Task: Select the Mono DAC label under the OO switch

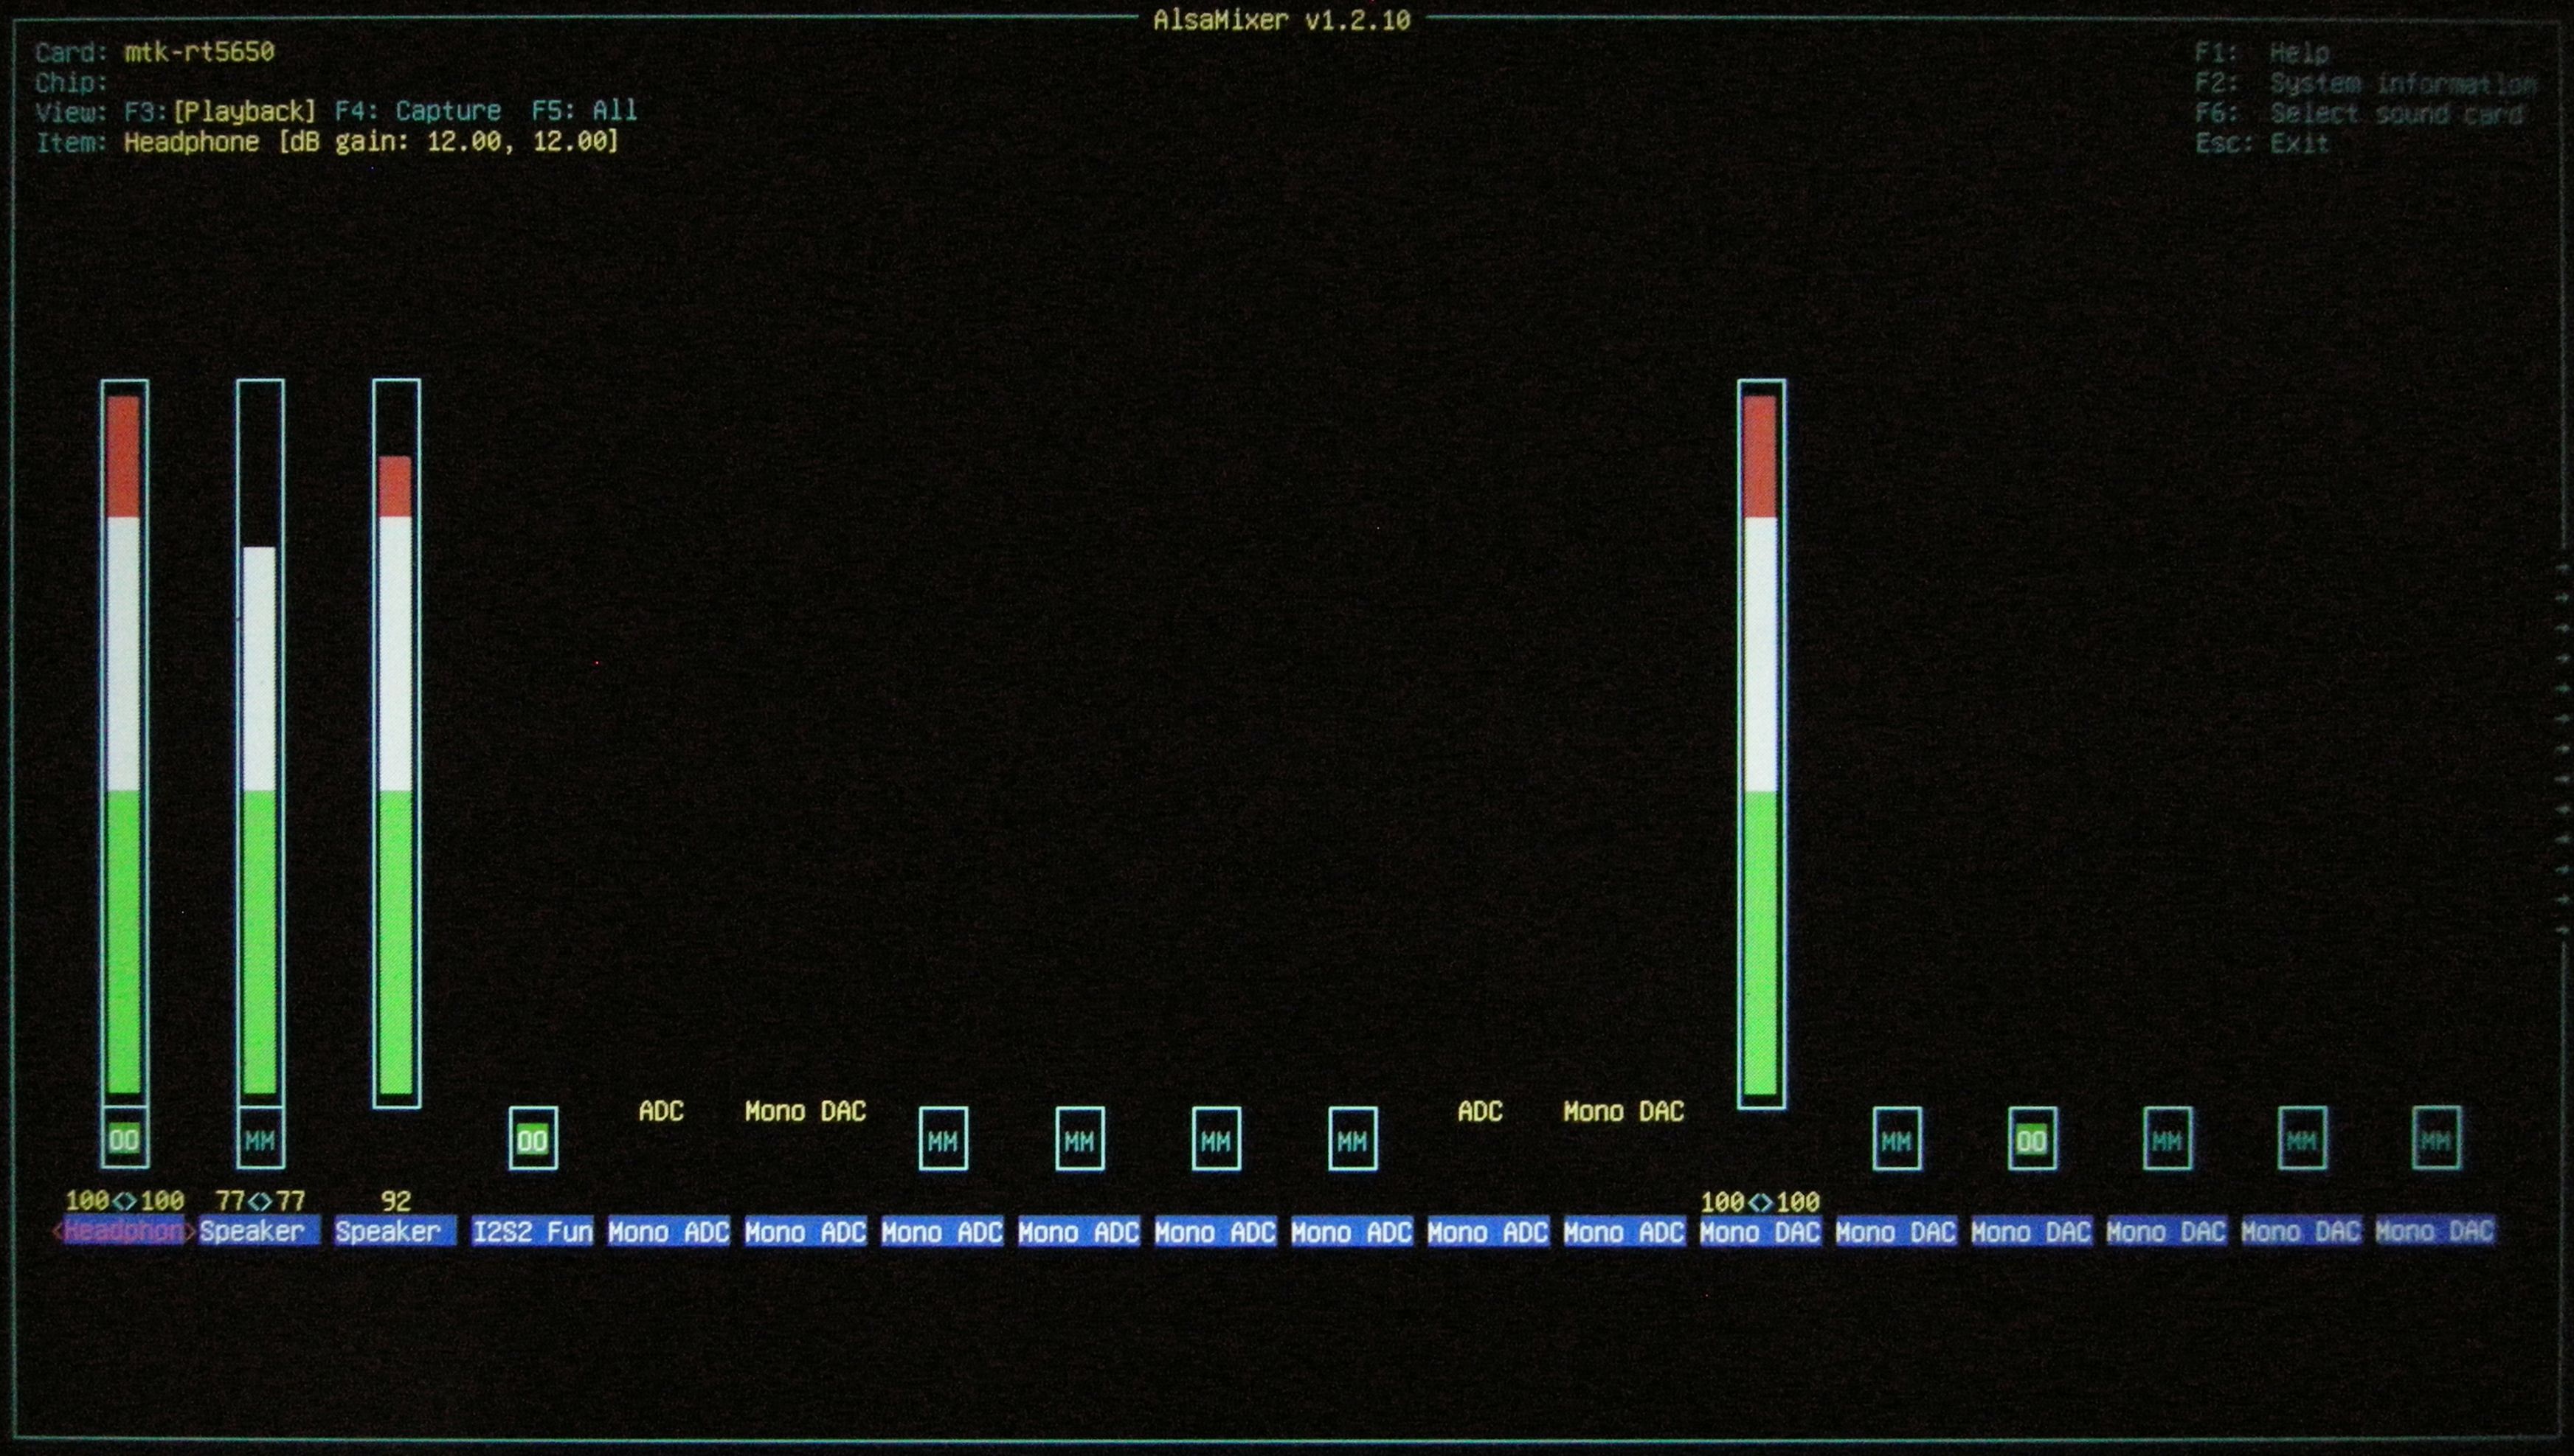Action: click(x=2032, y=1232)
